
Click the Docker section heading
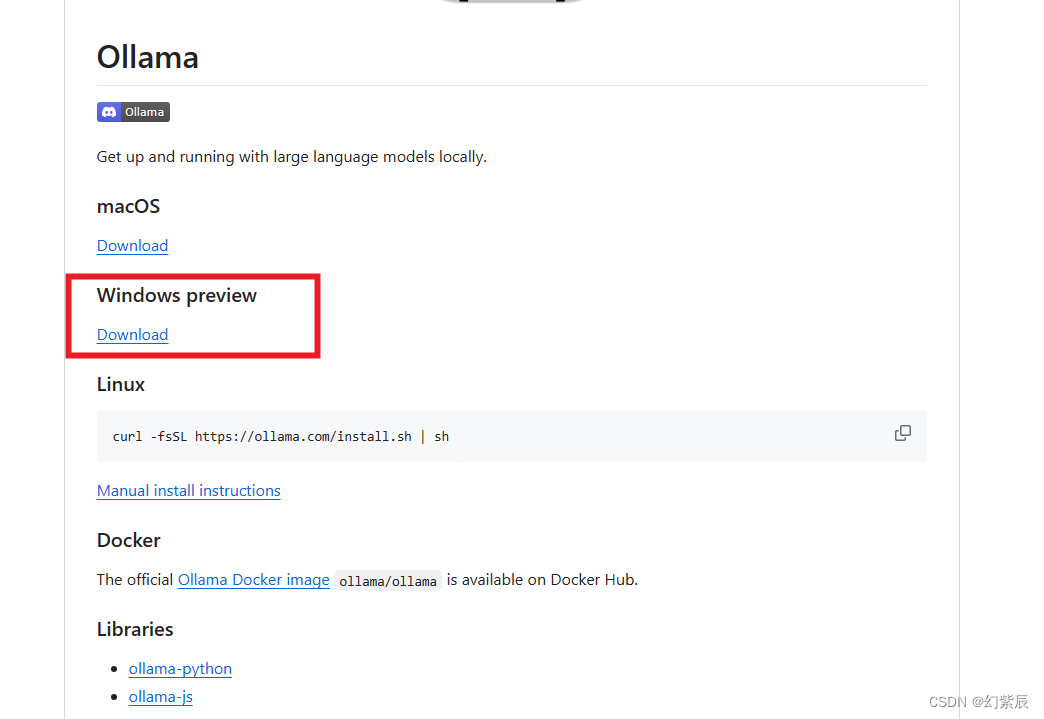[x=129, y=541]
